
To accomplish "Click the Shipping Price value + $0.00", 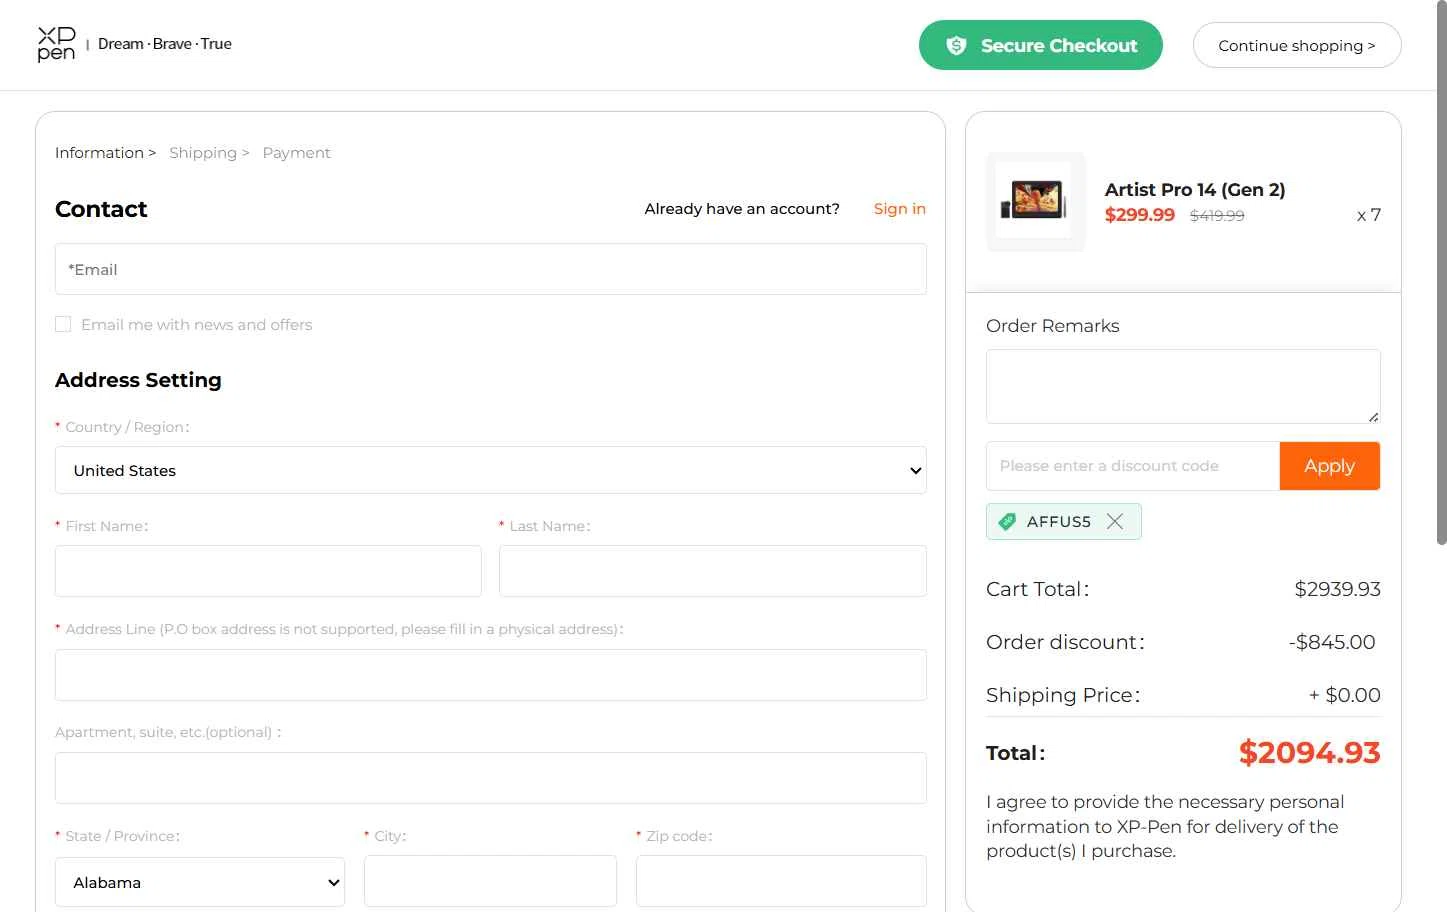I will (x=1345, y=695).
